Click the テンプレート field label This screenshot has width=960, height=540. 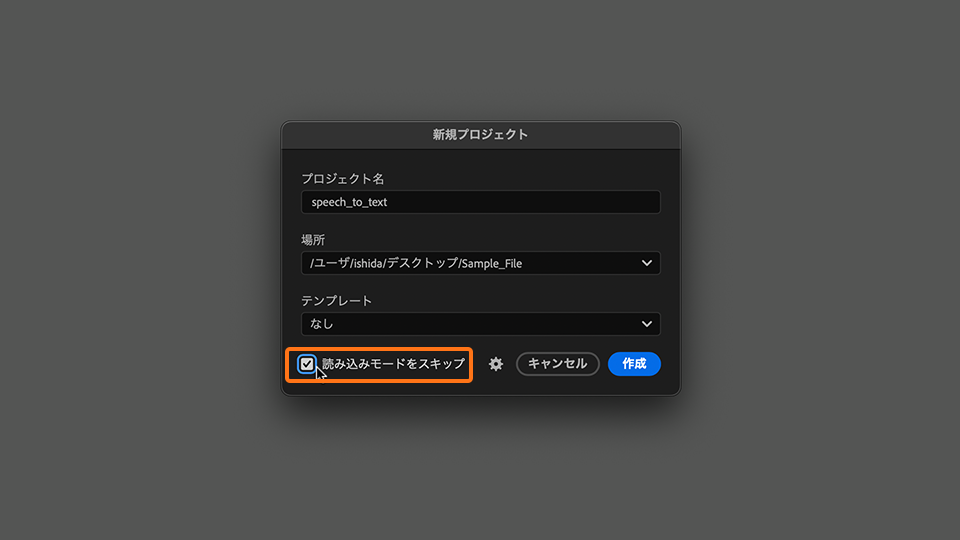(x=336, y=301)
